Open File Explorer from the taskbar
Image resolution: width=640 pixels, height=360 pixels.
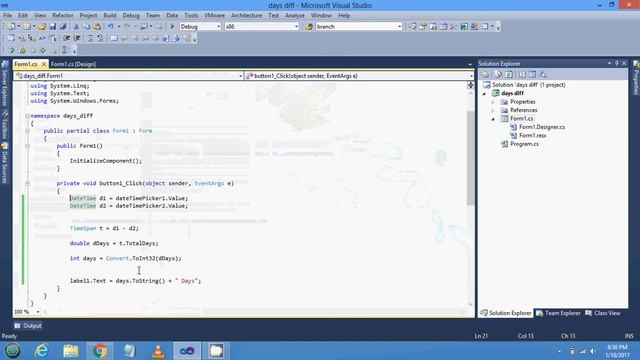(x=71, y=351)
